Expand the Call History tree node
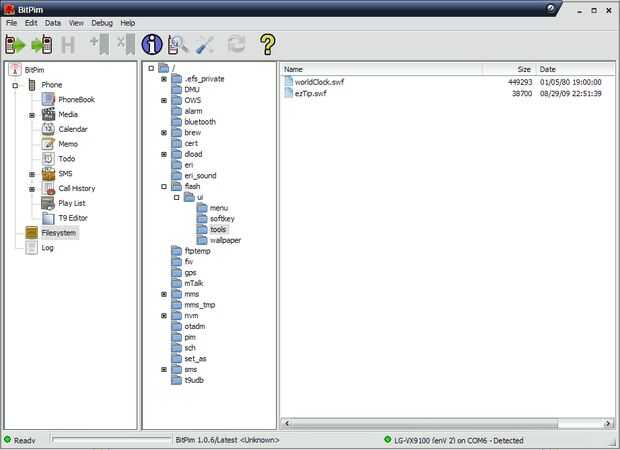Image resolution: width=620 pixels, height=450 pixels. tap(32, 189)
